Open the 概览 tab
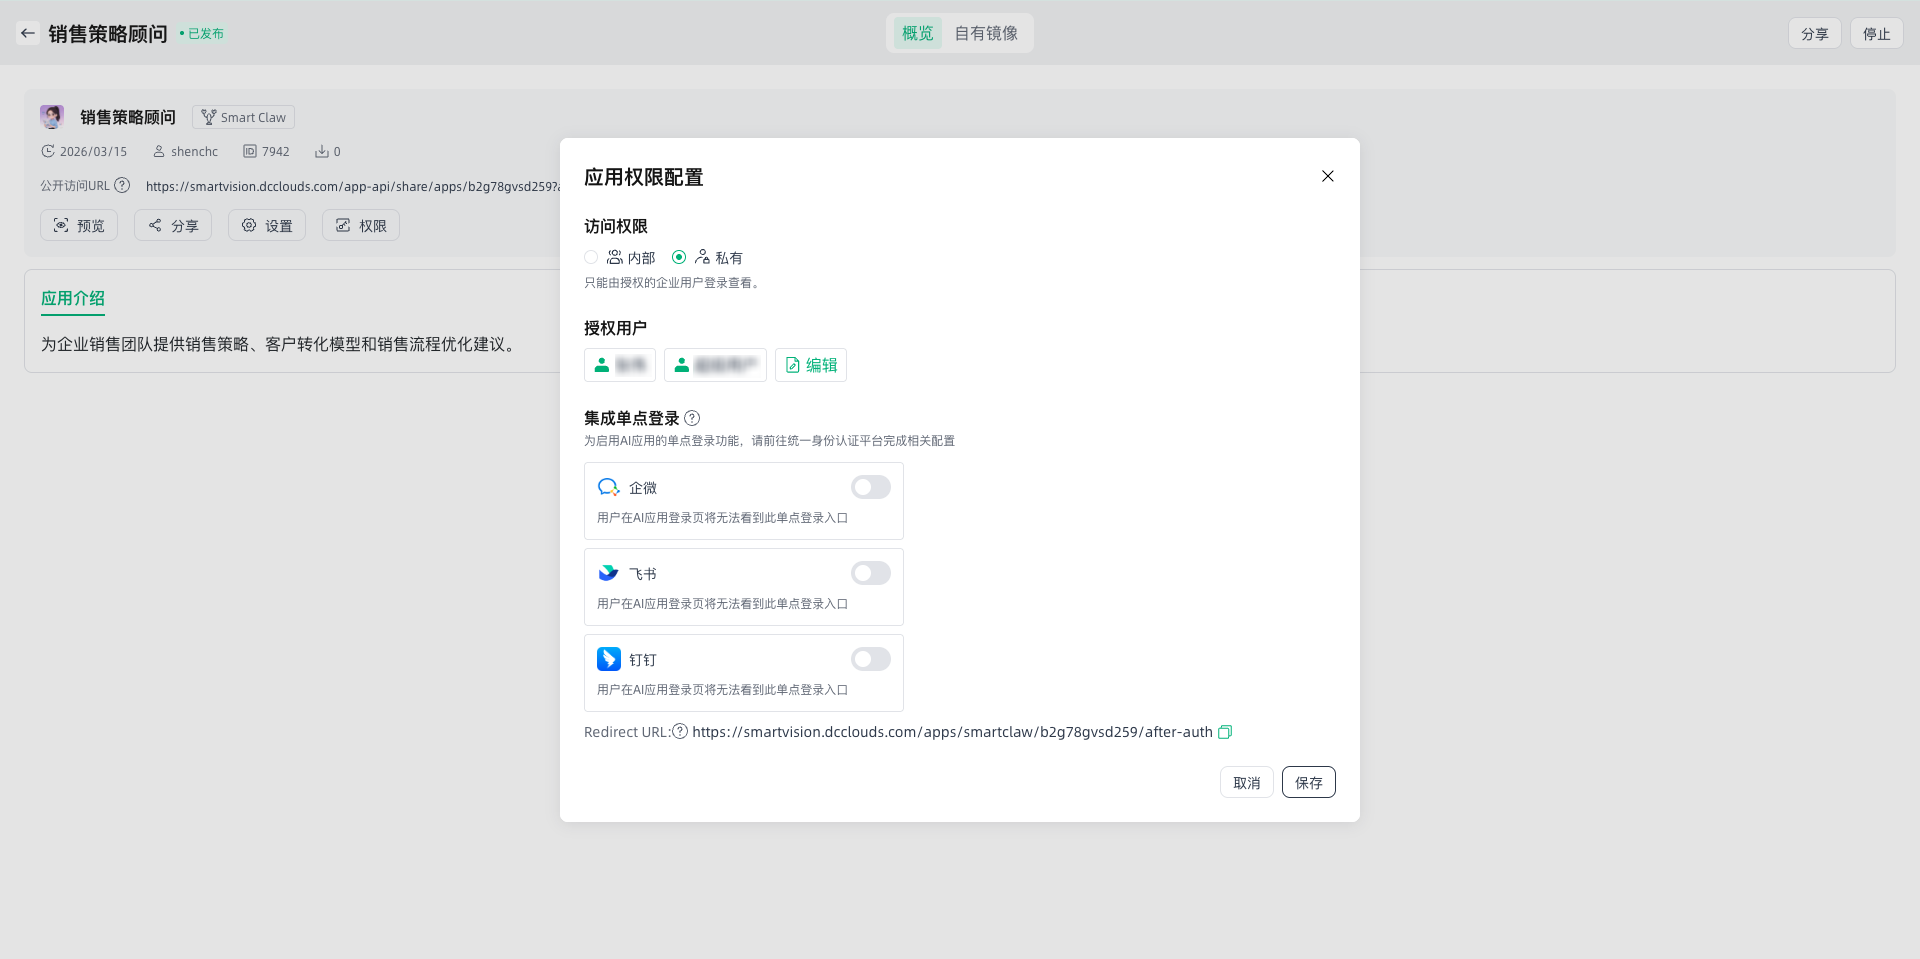This screenshot has width=1920, height=959. coord(917,33)
